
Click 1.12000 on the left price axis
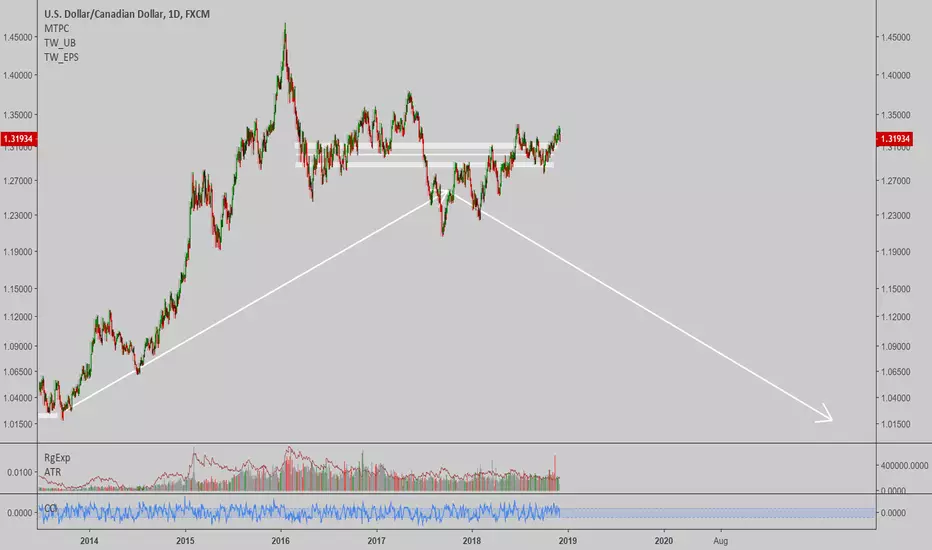click(18, 317)
